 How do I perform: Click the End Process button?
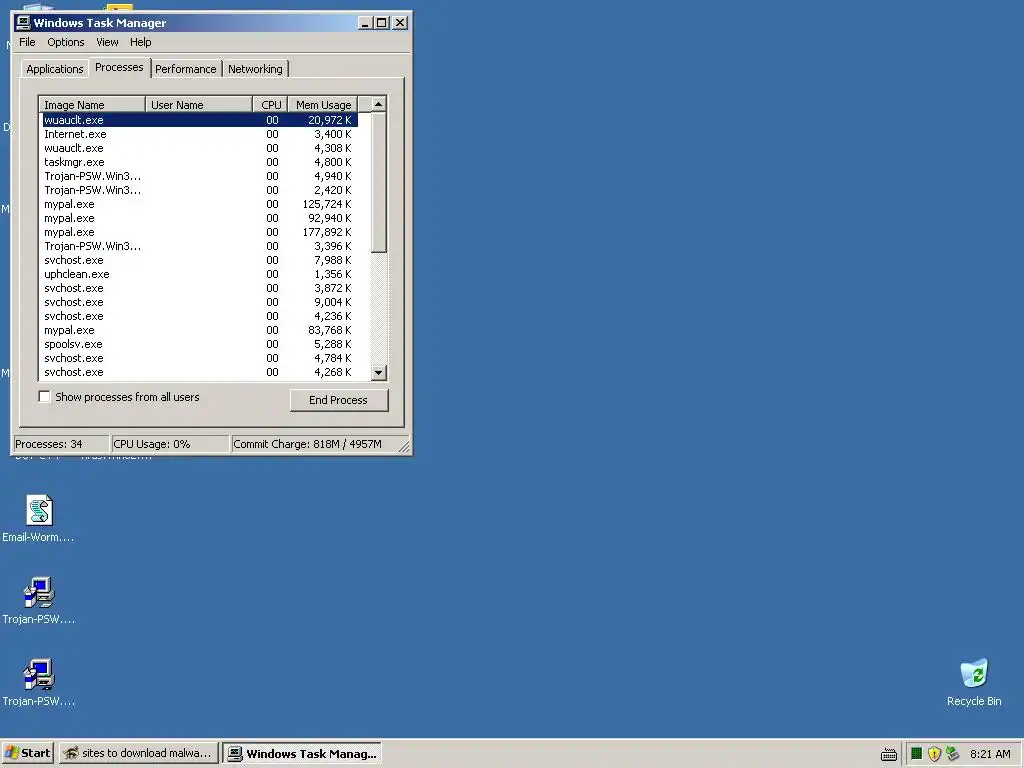338,400
